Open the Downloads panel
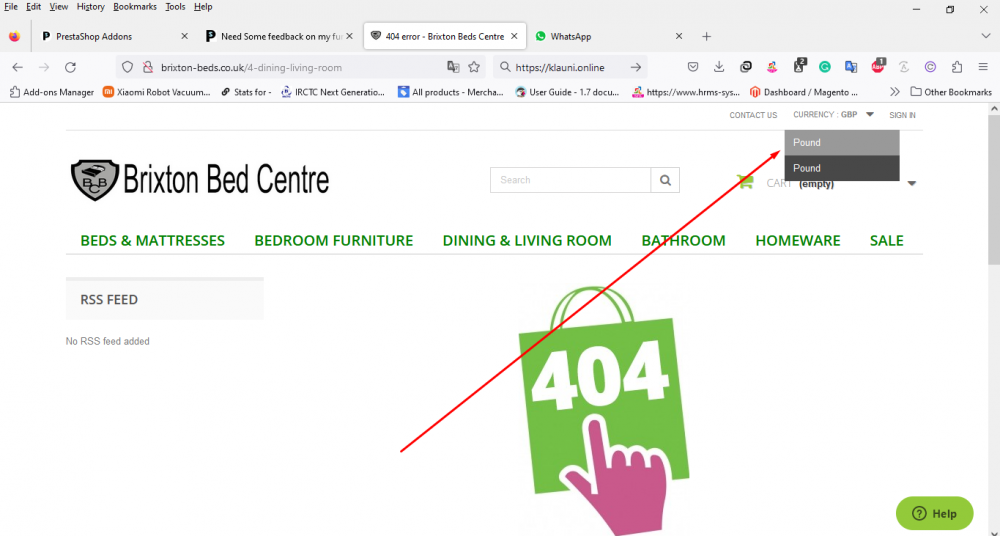Viewport: 1000px width, 536px height. click(x=719, y=67)
